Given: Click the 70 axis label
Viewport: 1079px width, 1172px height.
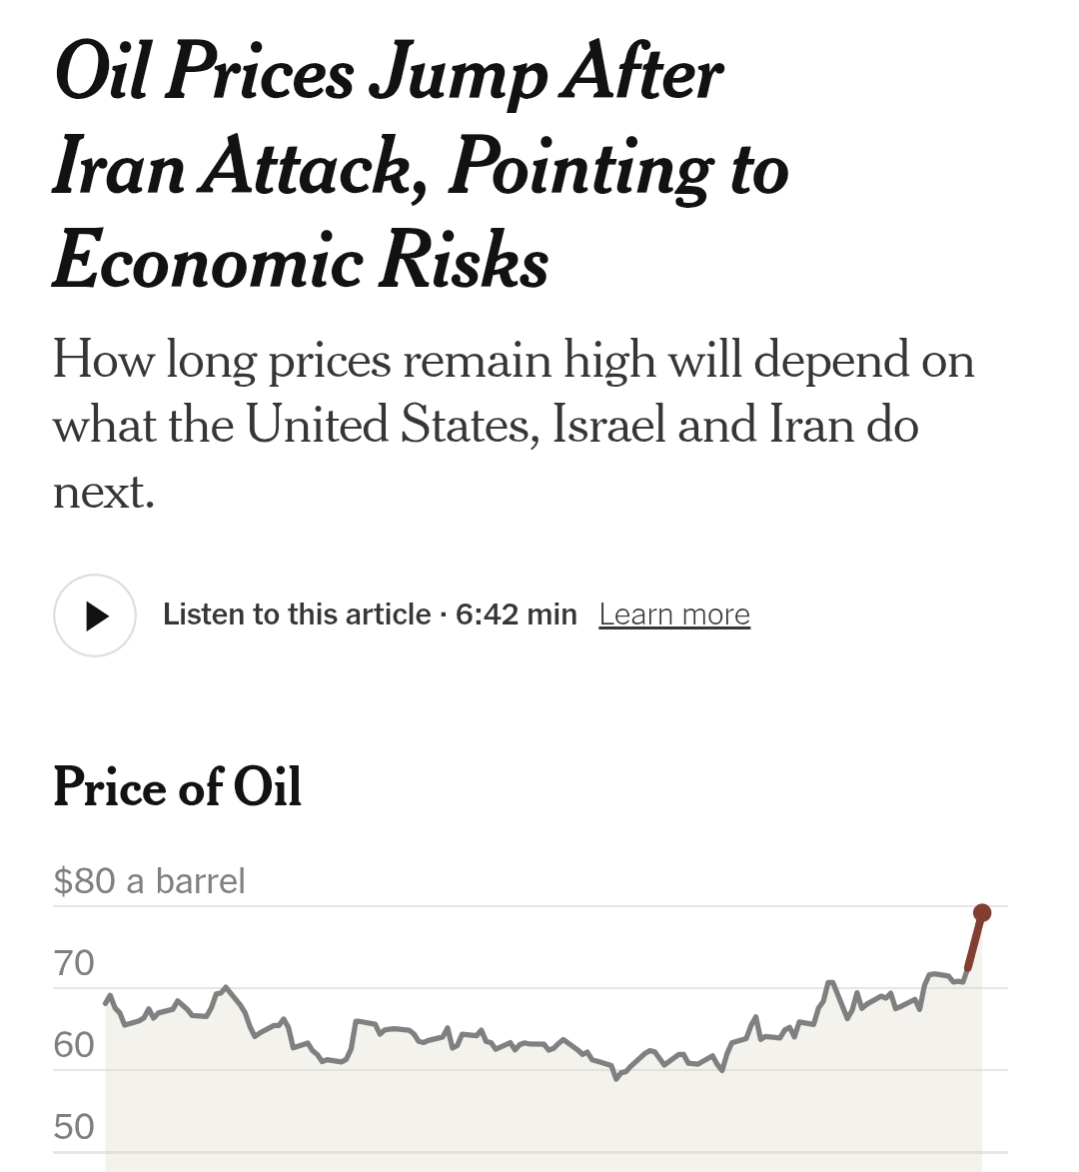Looking at the screenshot, I should [74, 963].
